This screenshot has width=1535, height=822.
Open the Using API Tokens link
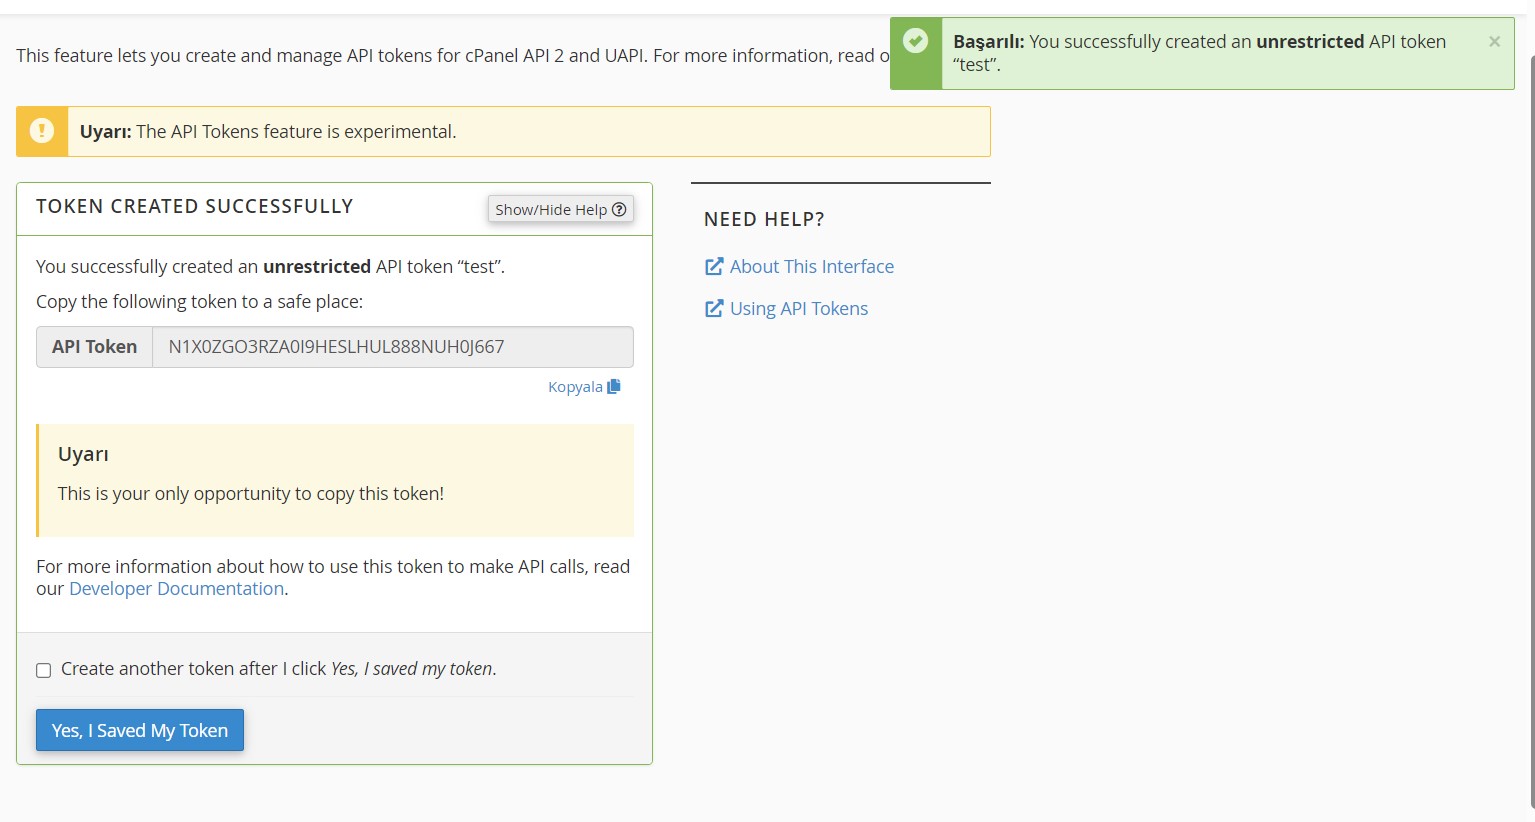(798, 308)
